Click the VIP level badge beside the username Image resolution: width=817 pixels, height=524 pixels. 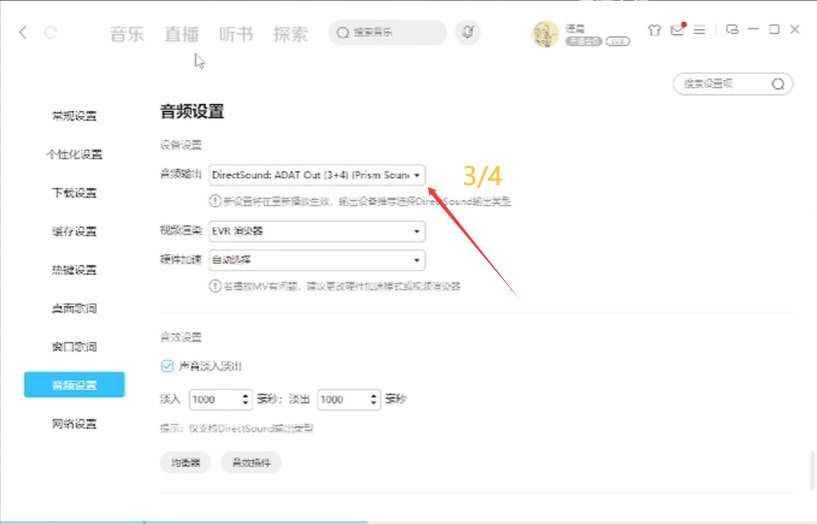pyautogui.click(x=617, y=42)
